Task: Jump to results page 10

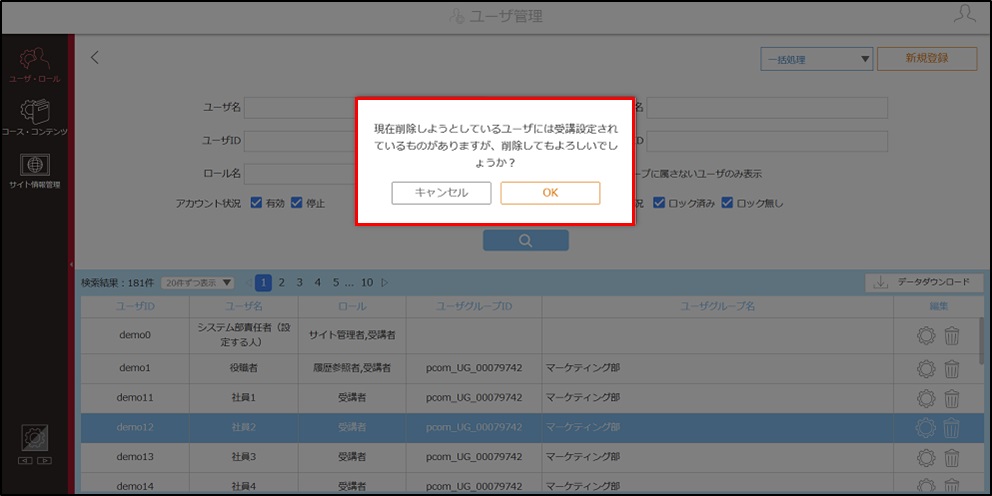Action: 367,283
